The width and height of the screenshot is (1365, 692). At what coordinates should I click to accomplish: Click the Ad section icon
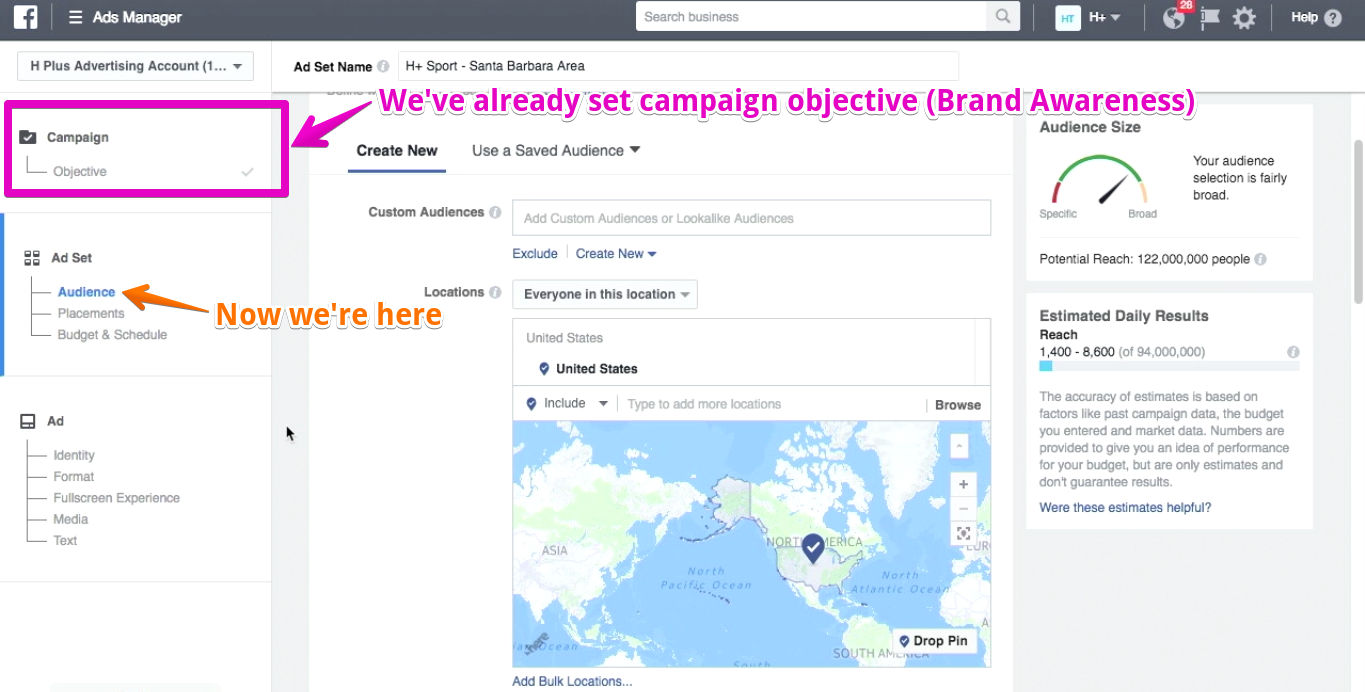click(28, 421)
